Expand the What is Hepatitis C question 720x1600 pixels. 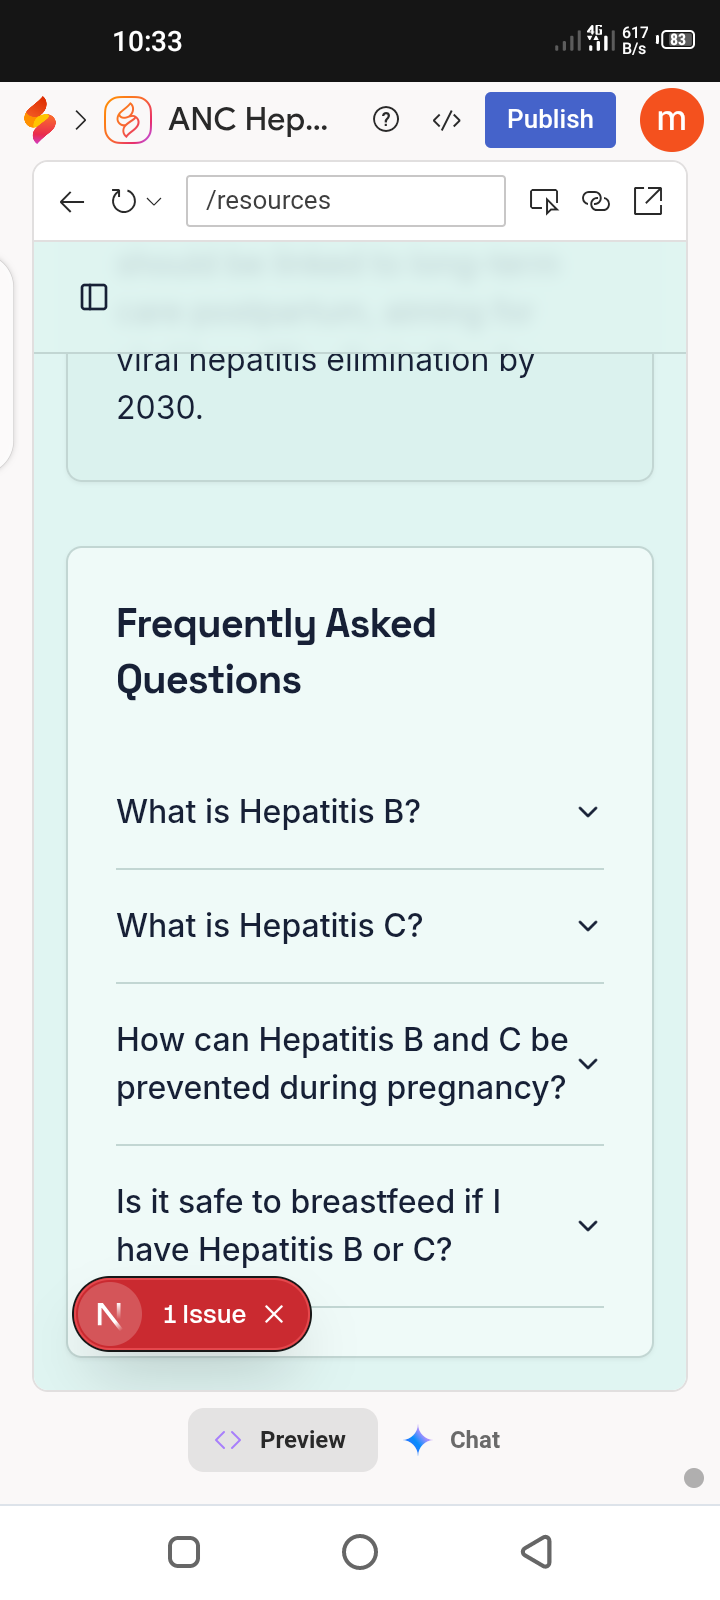[x=360, y=926]
